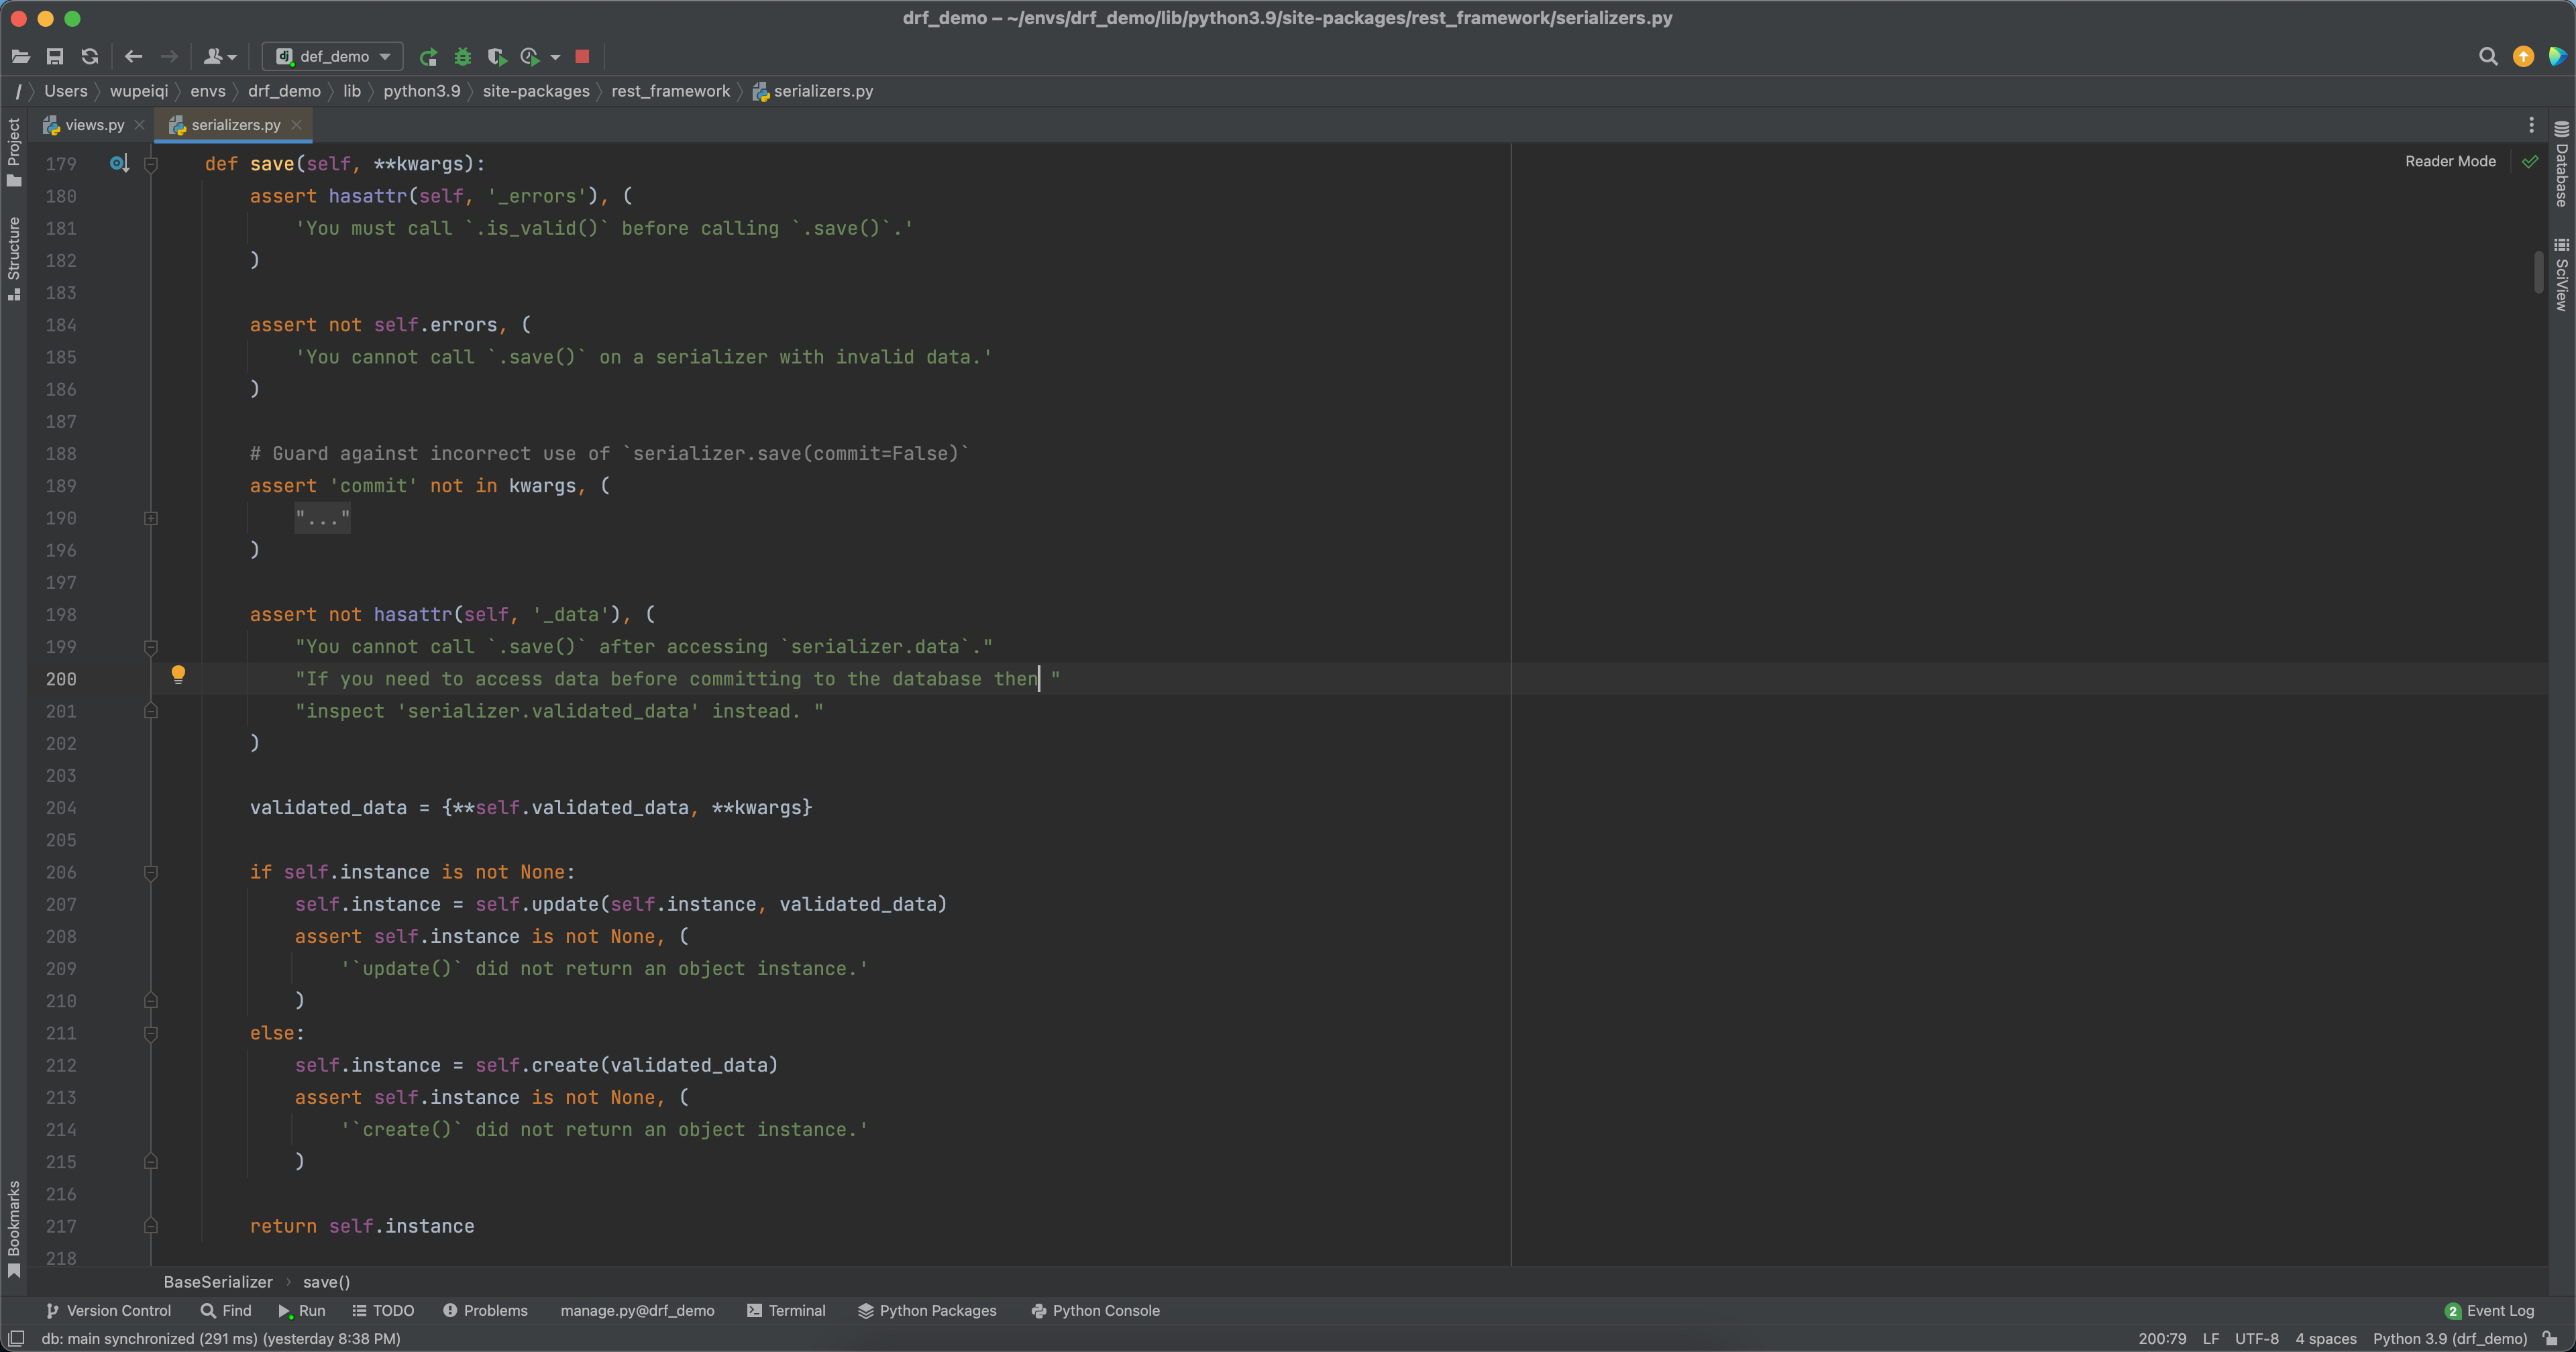
Task: Switch to the views.py tab
Action: [x=94, y=125]
